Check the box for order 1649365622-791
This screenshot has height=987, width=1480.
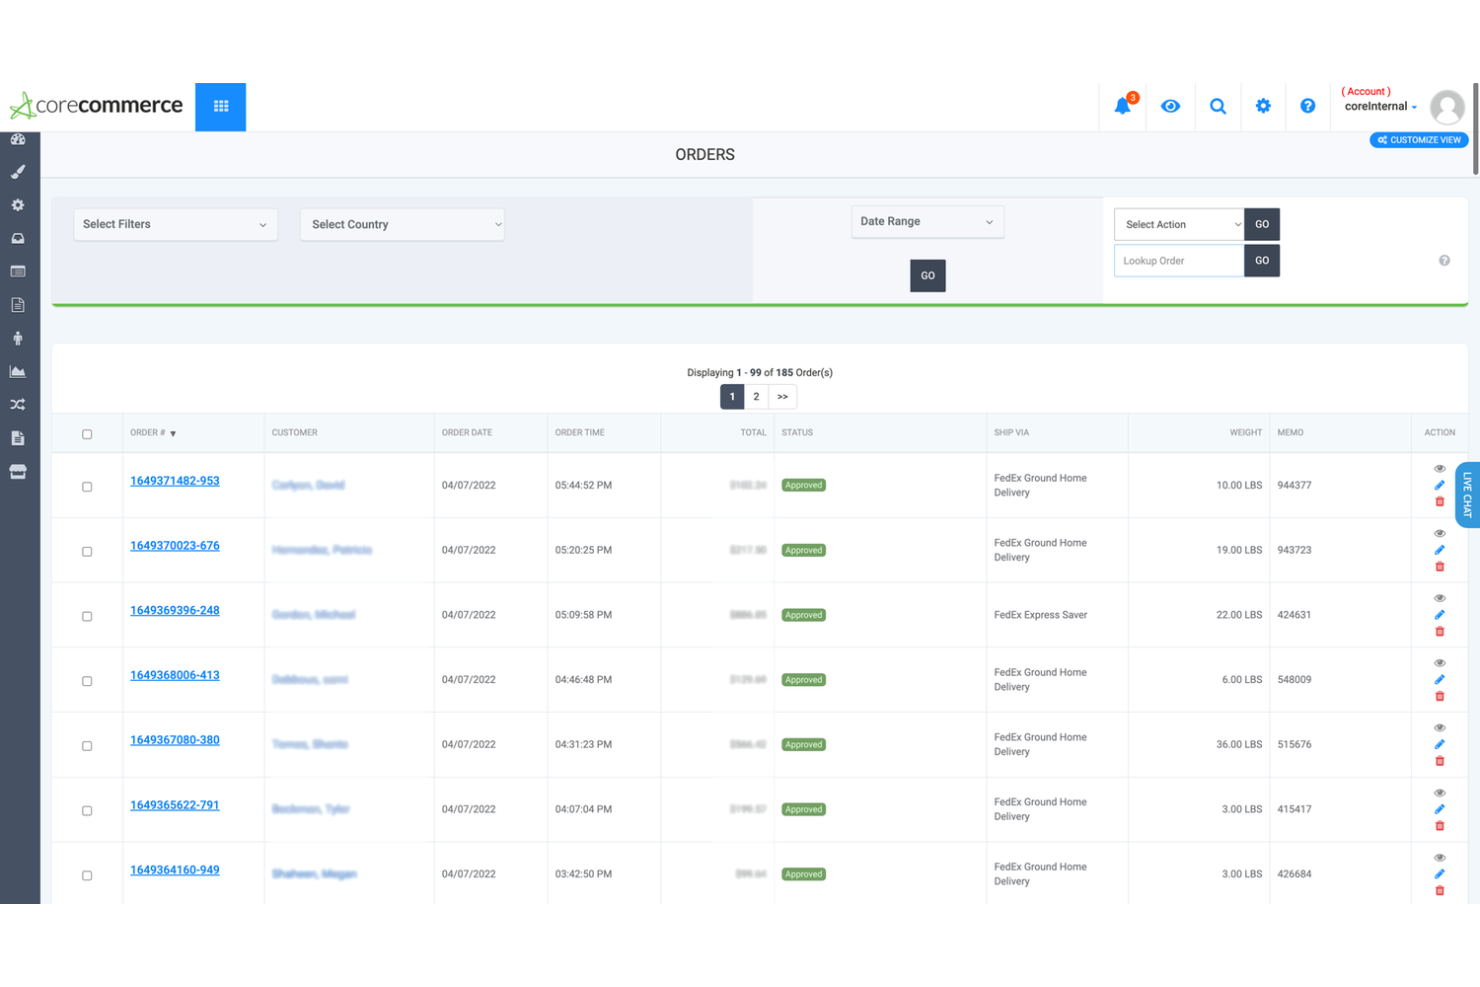(87, 811)
